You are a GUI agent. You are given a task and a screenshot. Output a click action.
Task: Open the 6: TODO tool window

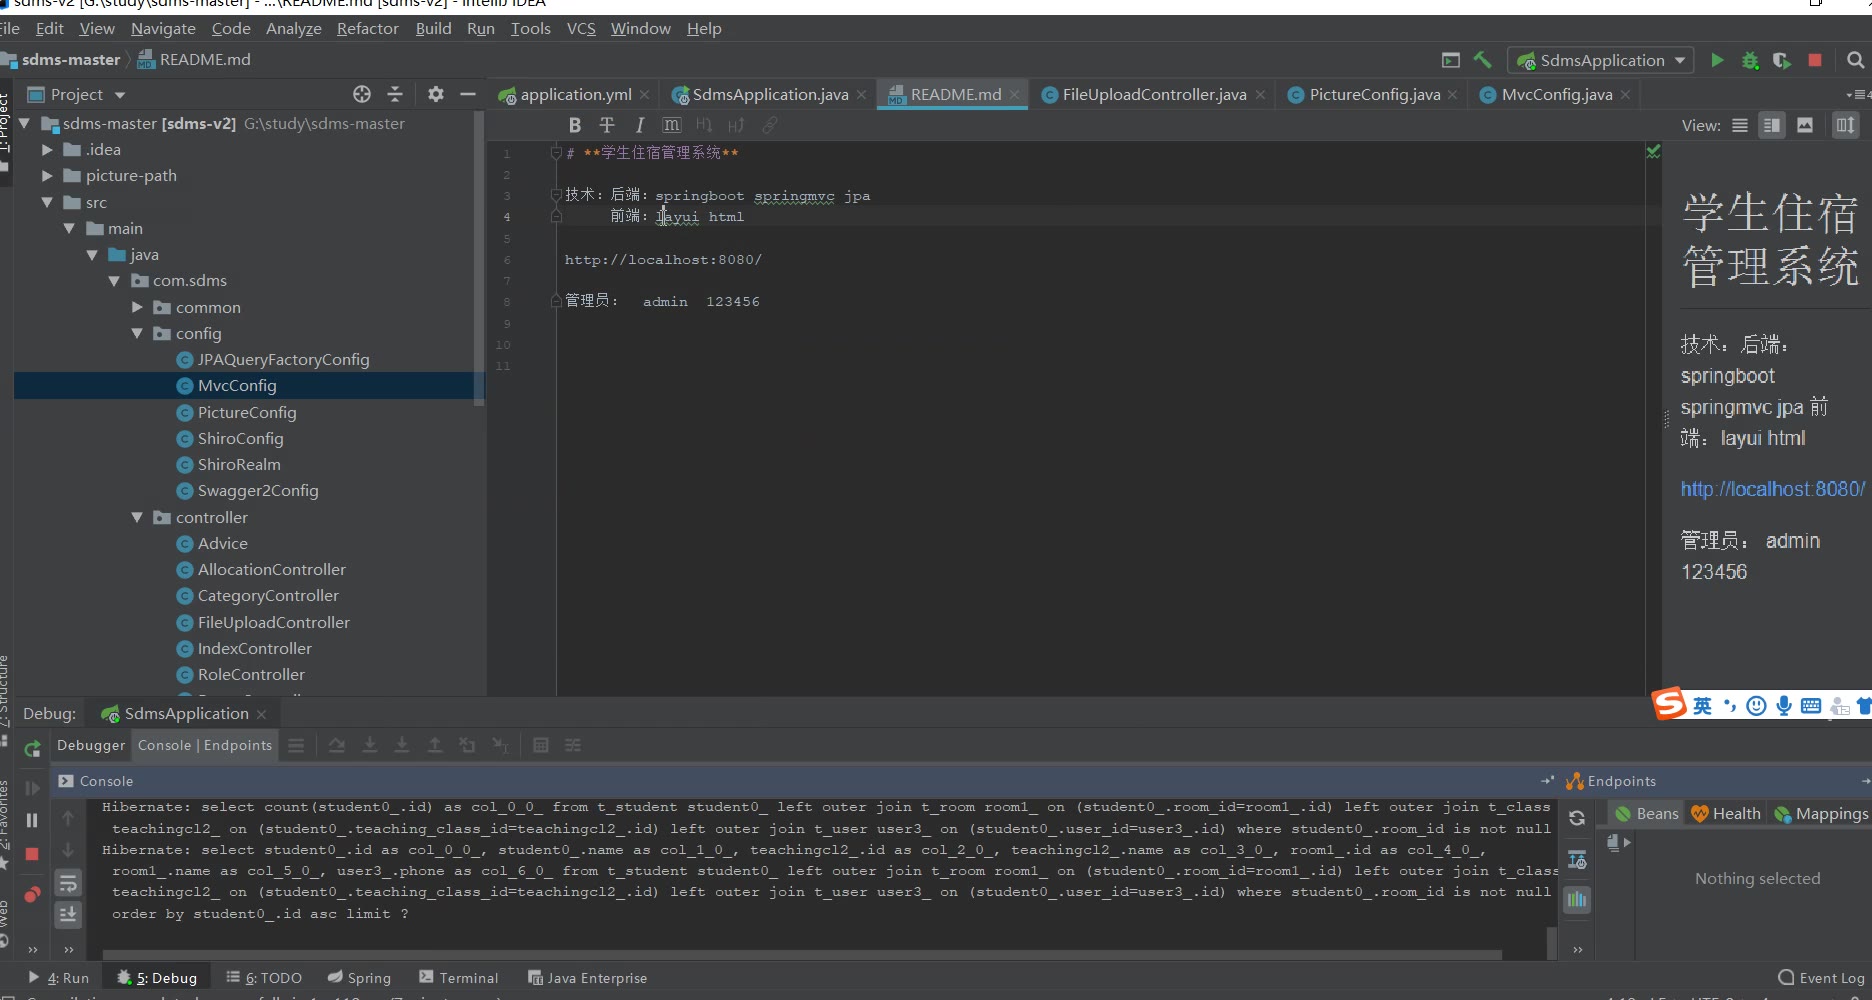pos(264,978)
